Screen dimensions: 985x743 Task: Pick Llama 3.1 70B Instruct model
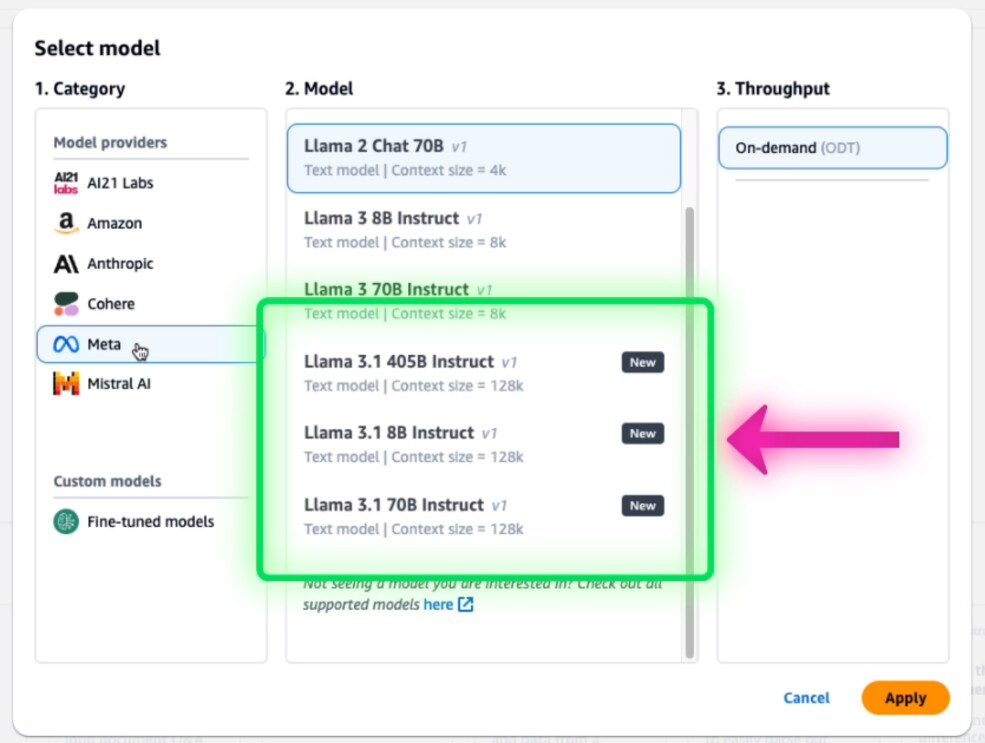pos(483,516)
